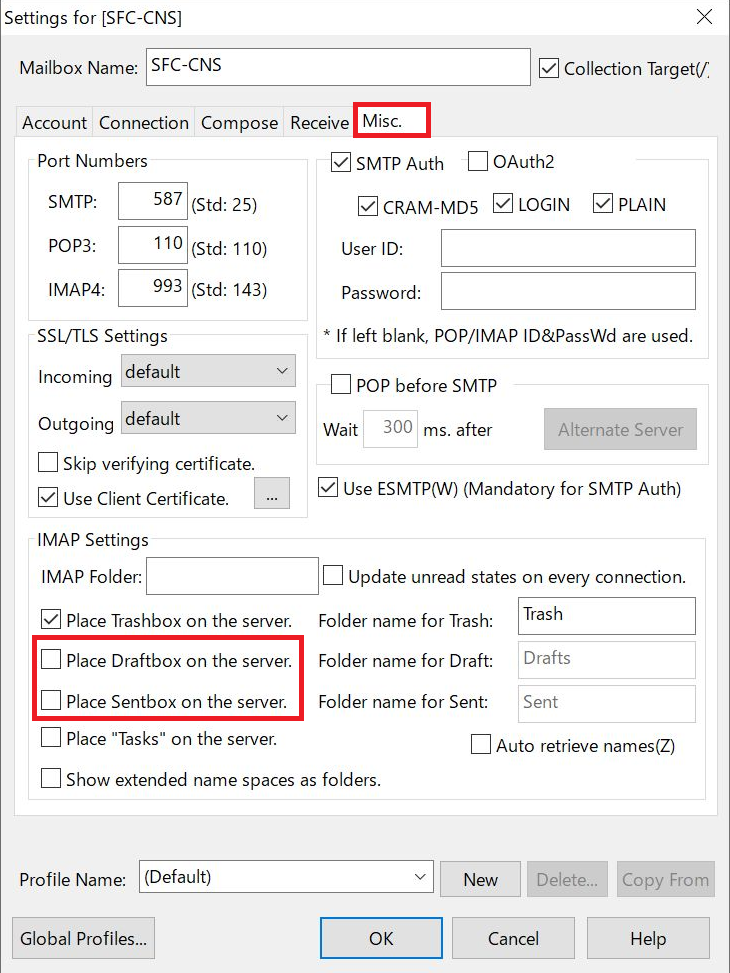Switch to the Account tab
Image resolution: width=730 pixels, height=973 pixels.
click(x=54, y=123)
